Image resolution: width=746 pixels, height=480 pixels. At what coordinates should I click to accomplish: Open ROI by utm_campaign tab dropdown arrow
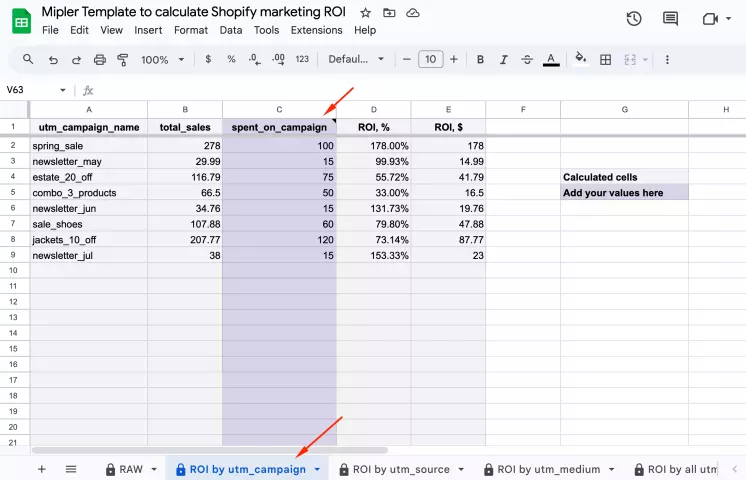pyautogui.click(x=317, y=469)
